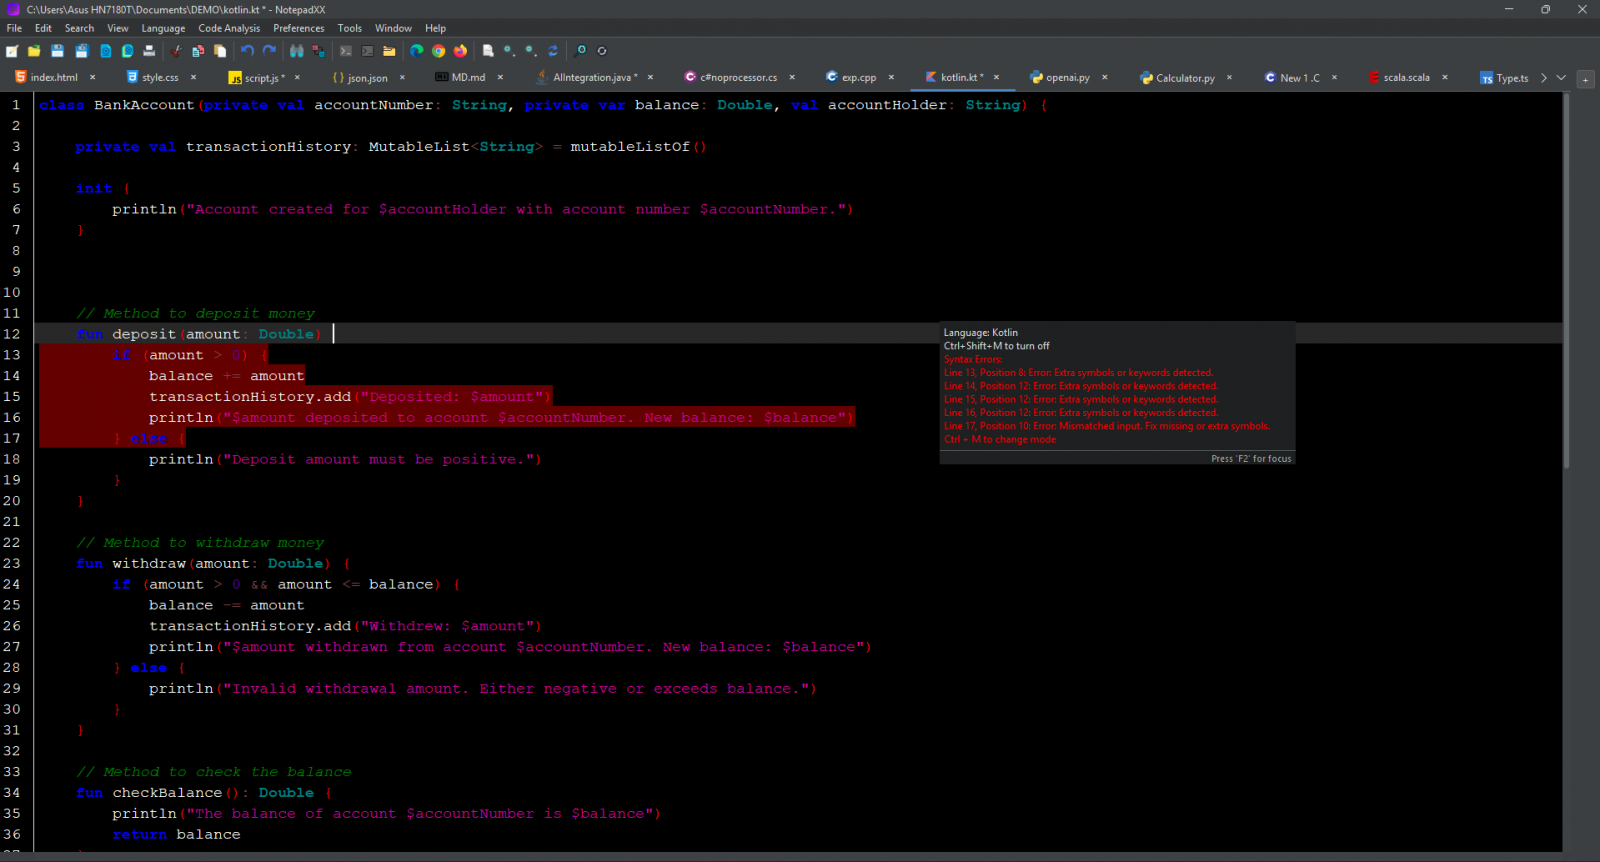Click the New File toolbar icon
Image resolution: width=1600 pixels, height=862 pixels.
tap(12, 51)
